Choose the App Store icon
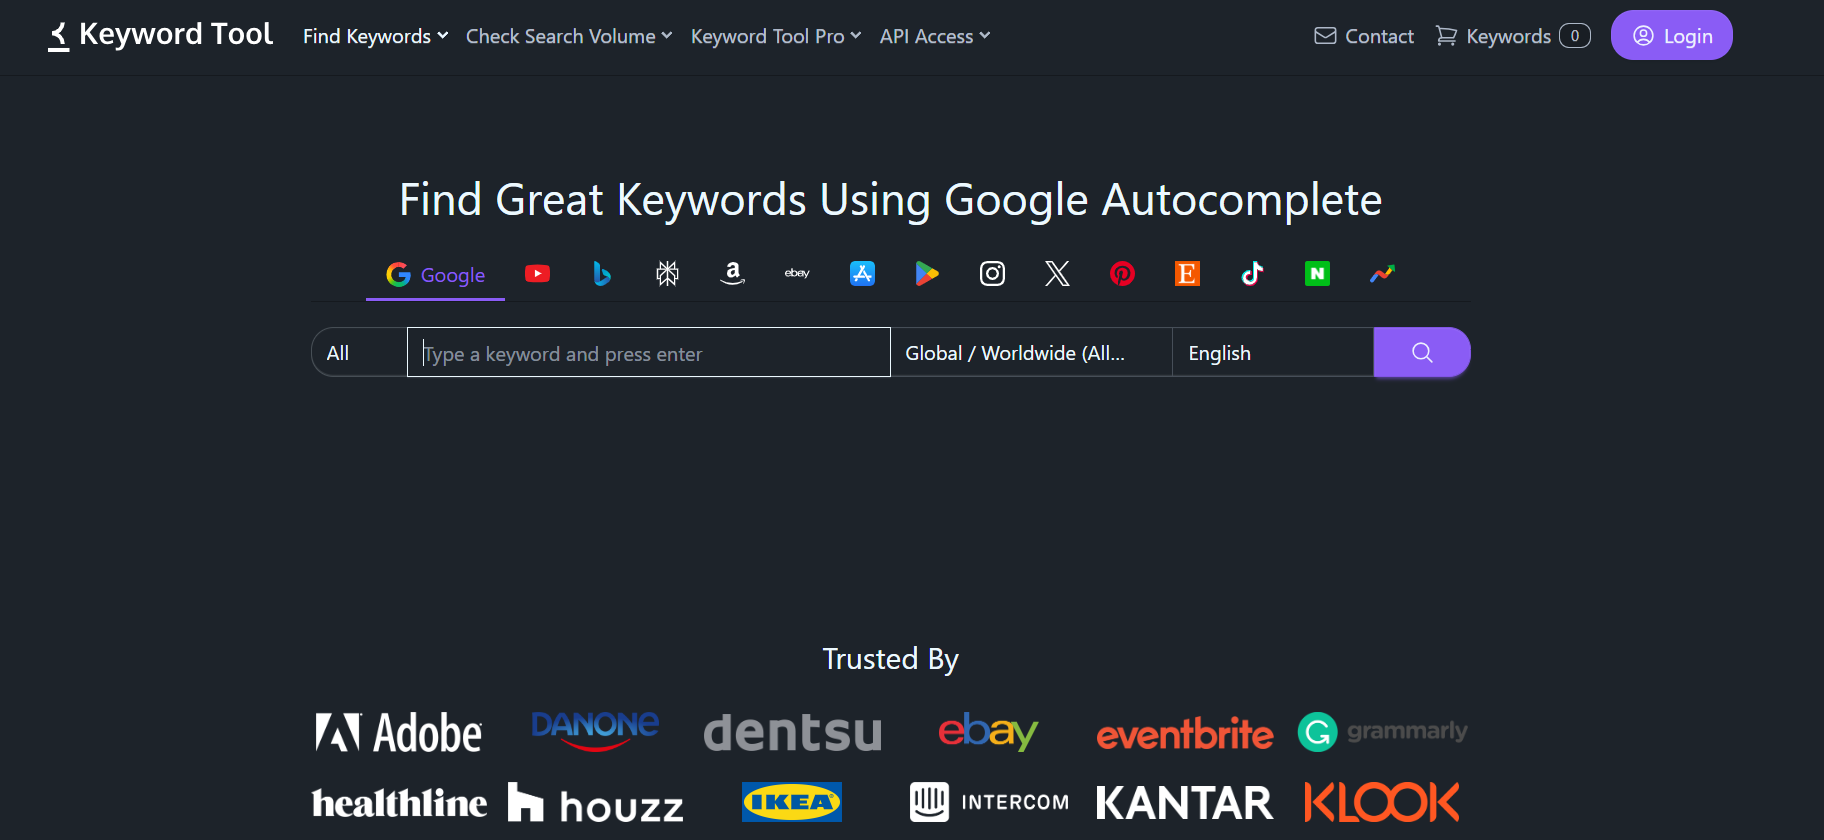 pyautogui.click(x=862, y=274)
